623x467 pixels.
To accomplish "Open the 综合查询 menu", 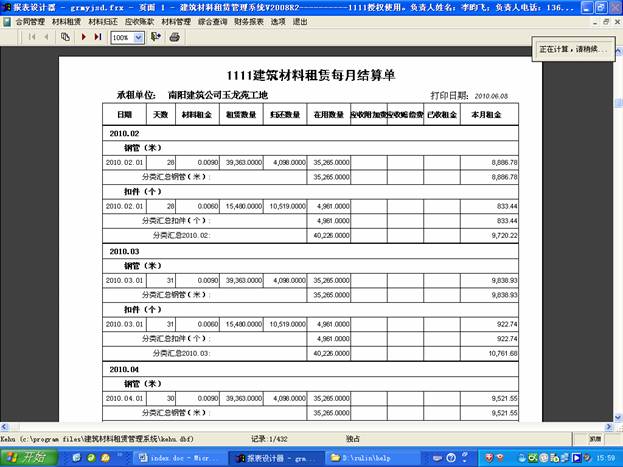I will click(212, 20).
